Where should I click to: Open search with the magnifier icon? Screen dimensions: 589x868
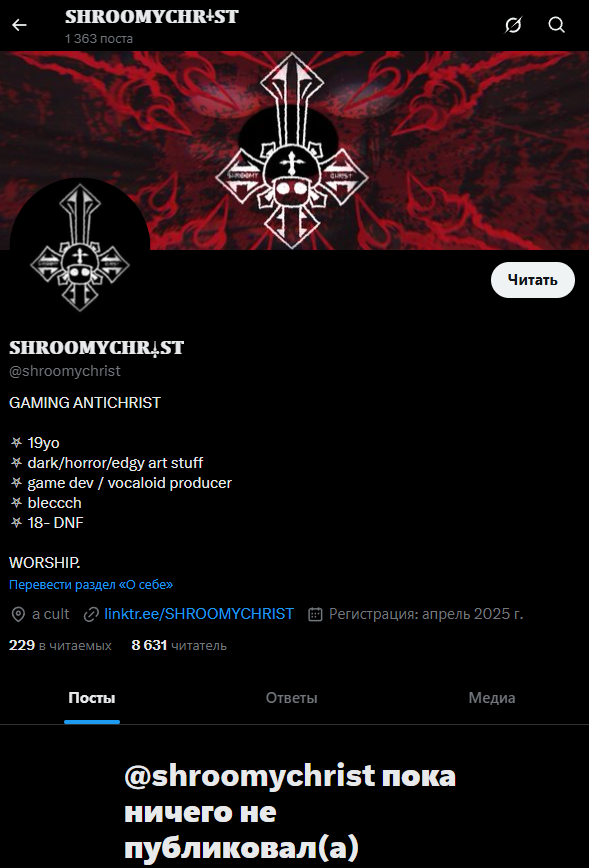tap(556, 25)
